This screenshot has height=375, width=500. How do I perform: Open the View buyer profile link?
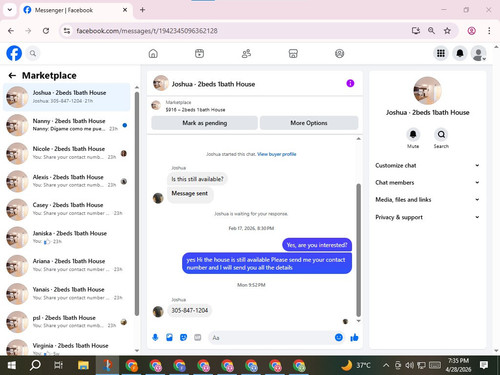point(277,154)
